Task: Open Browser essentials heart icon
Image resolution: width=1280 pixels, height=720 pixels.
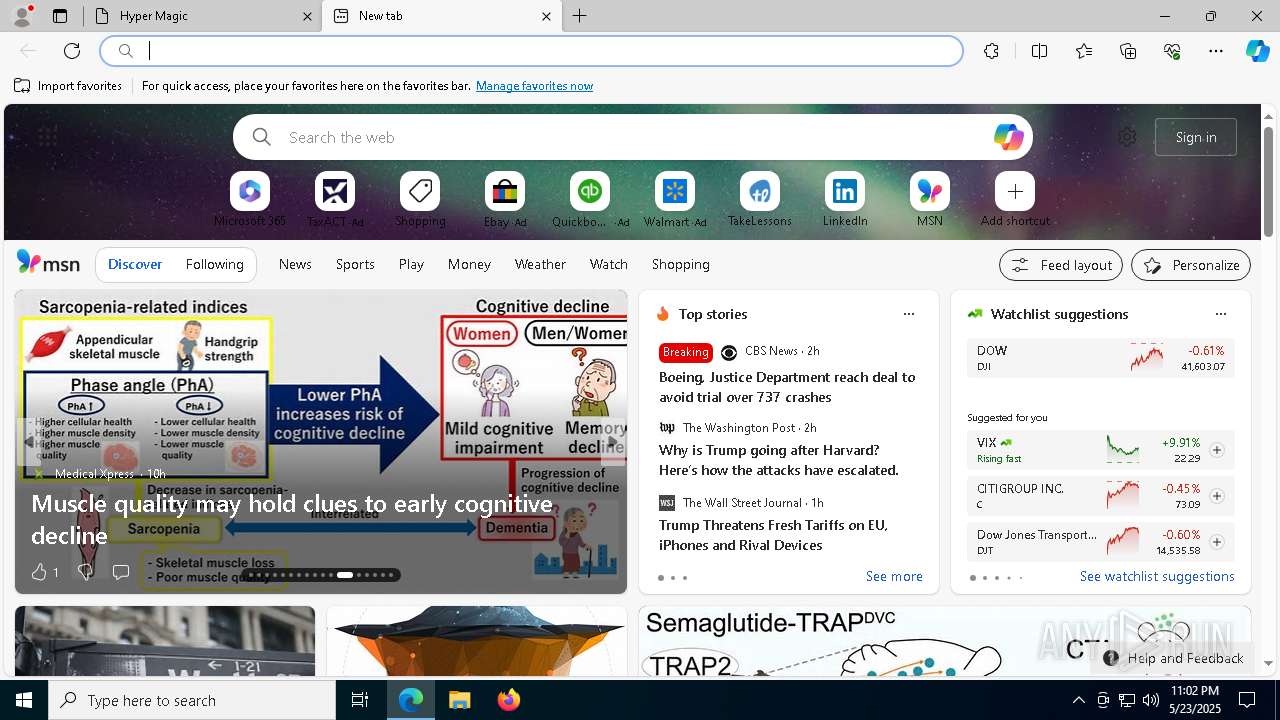Action: tap(1172, 51)
